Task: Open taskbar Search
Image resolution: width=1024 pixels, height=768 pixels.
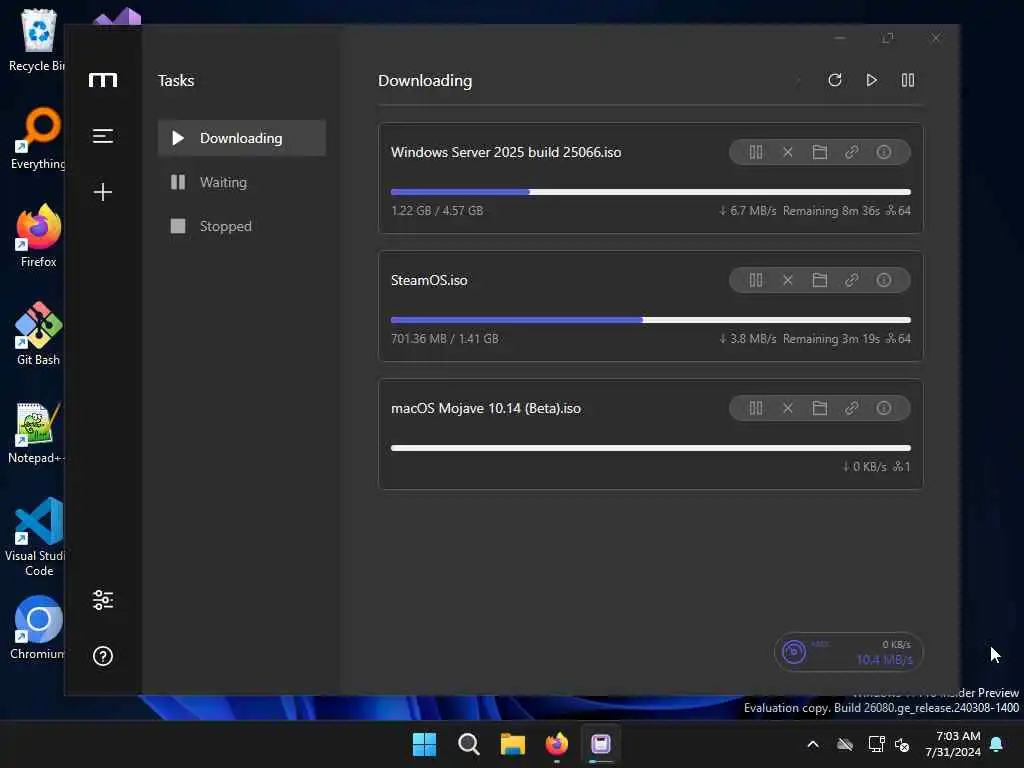Action: tap(469, 744)
